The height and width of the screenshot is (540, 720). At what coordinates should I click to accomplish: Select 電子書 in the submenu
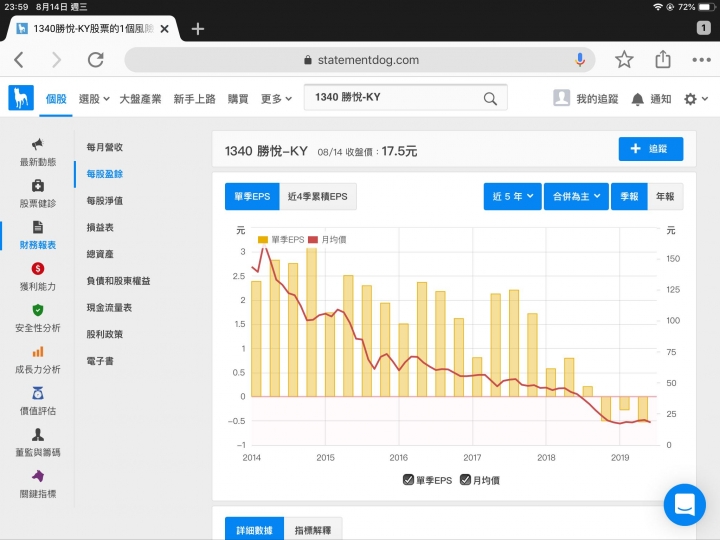[100, 361]
